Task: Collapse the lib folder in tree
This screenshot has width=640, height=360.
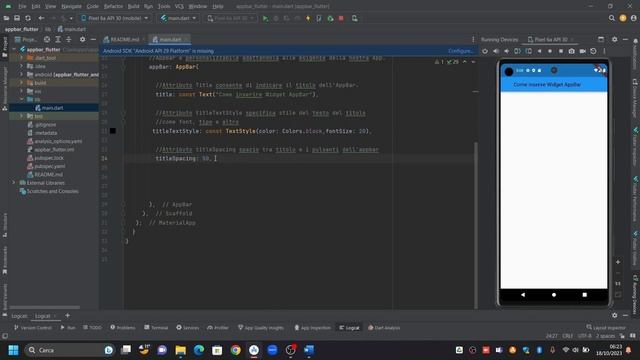Action: click(21, 100)
